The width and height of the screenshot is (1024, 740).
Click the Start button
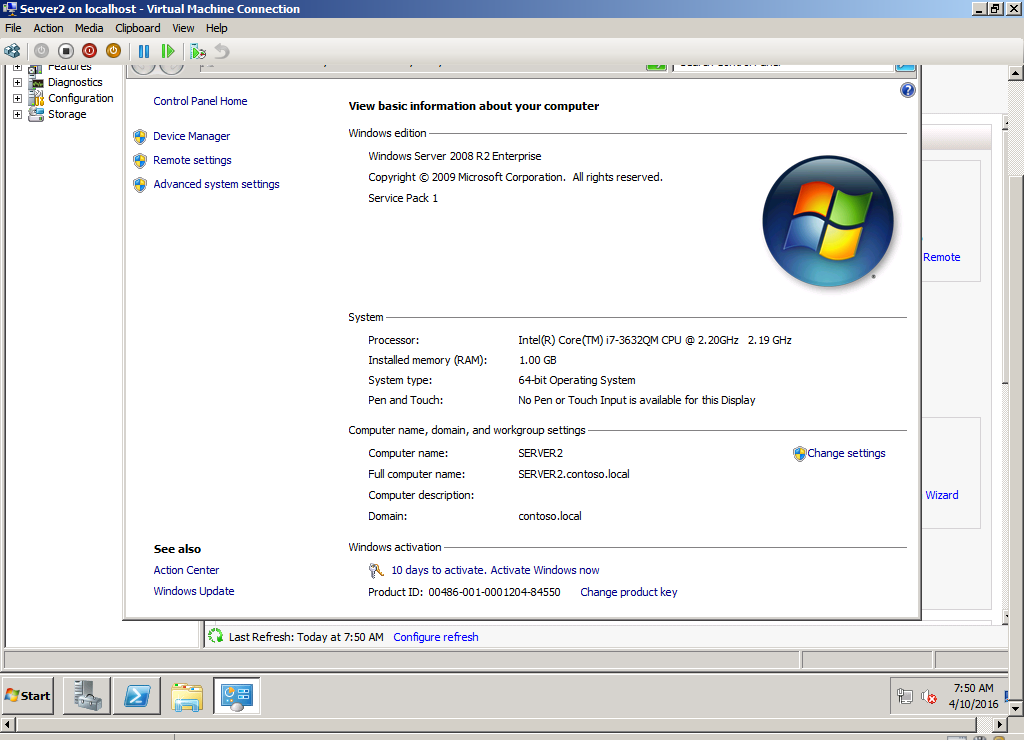(27, 696)
